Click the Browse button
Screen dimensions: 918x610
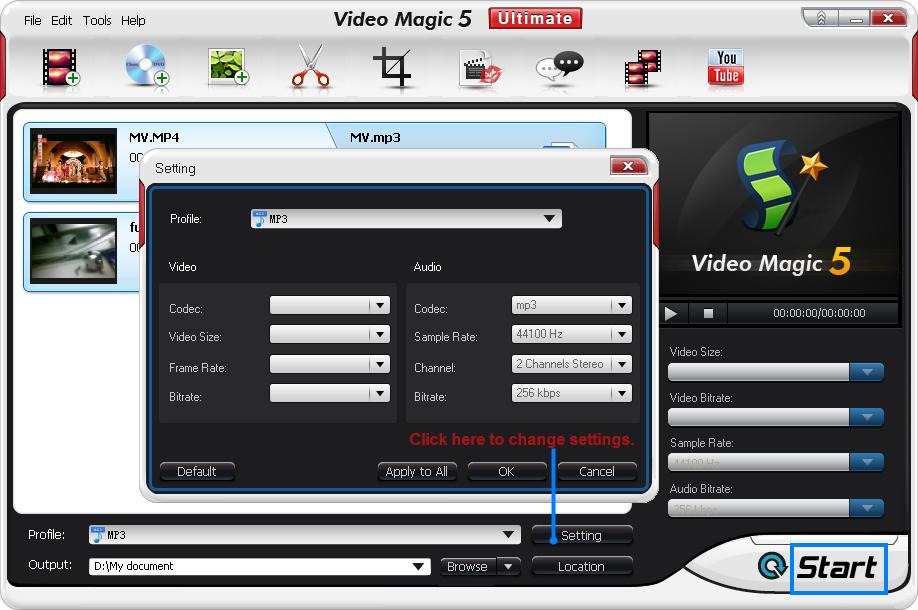click(x=468, y=566)
